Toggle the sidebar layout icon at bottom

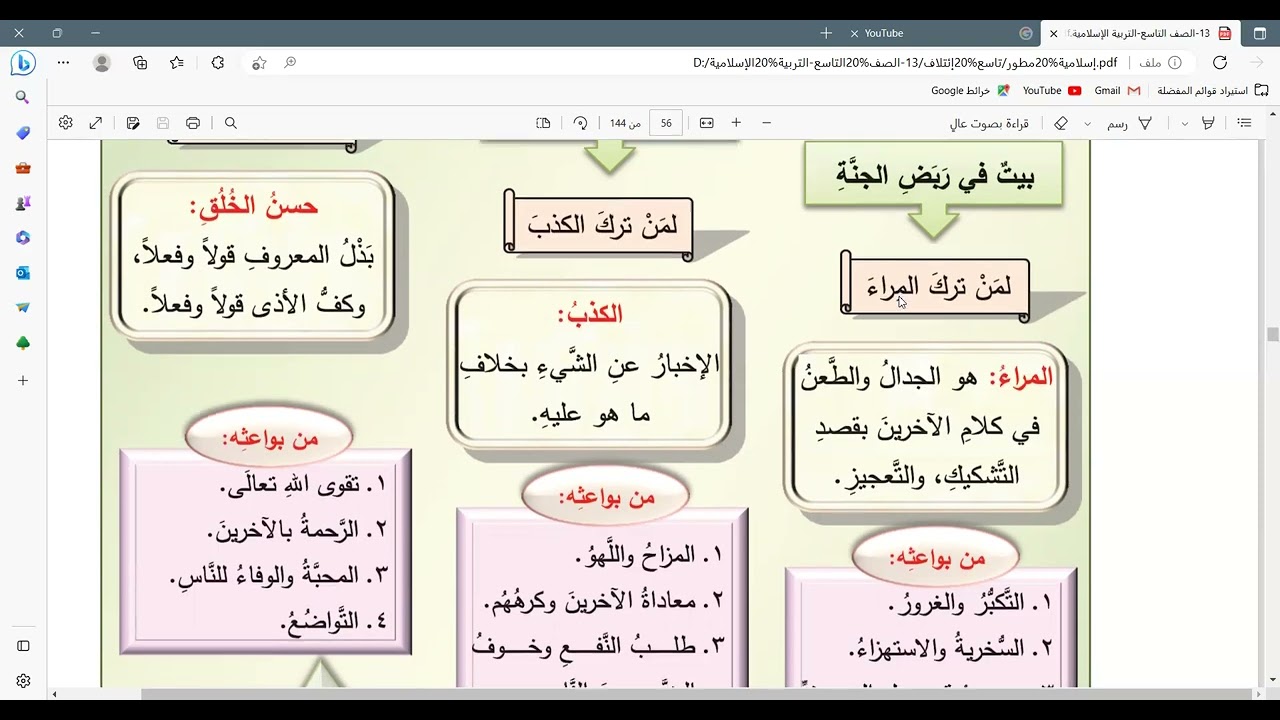coord(23,646)
